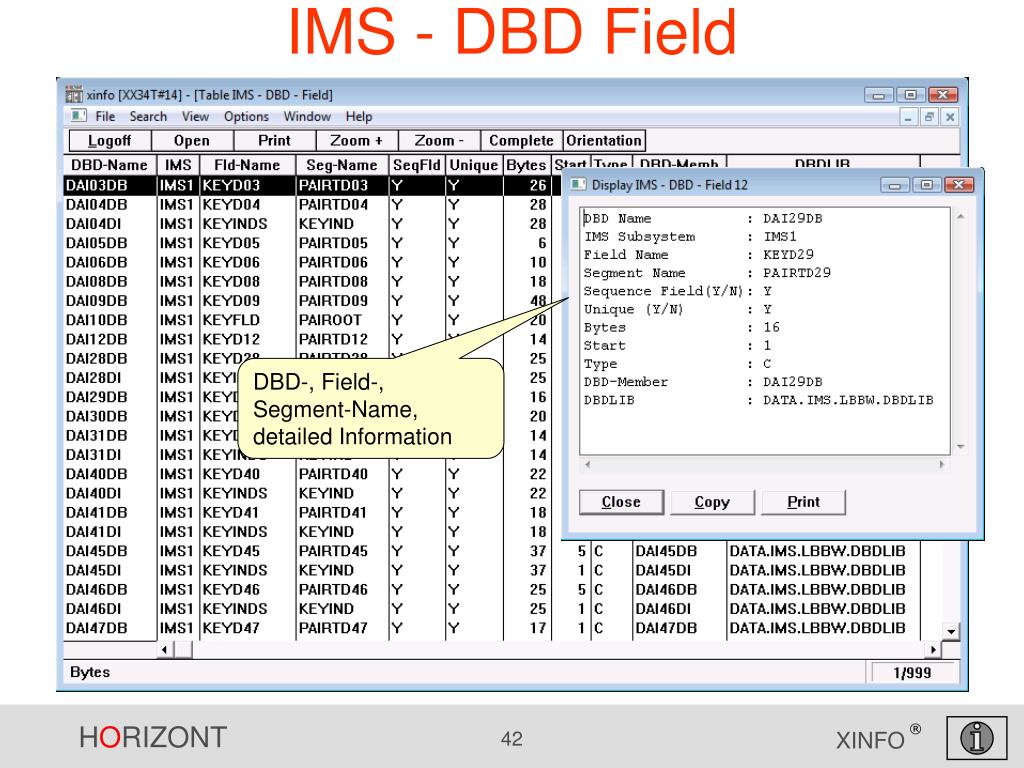Screen dimensions: 1024x768
Task: Click the Fld-Name column header
Action: click(247, 165)
